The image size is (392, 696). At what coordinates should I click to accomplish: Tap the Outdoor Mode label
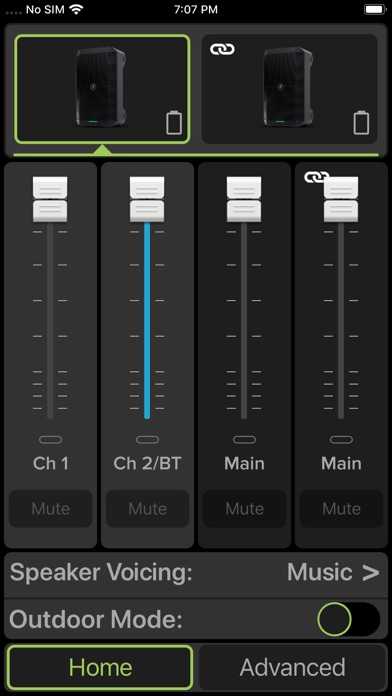click(x=96, y=619)
